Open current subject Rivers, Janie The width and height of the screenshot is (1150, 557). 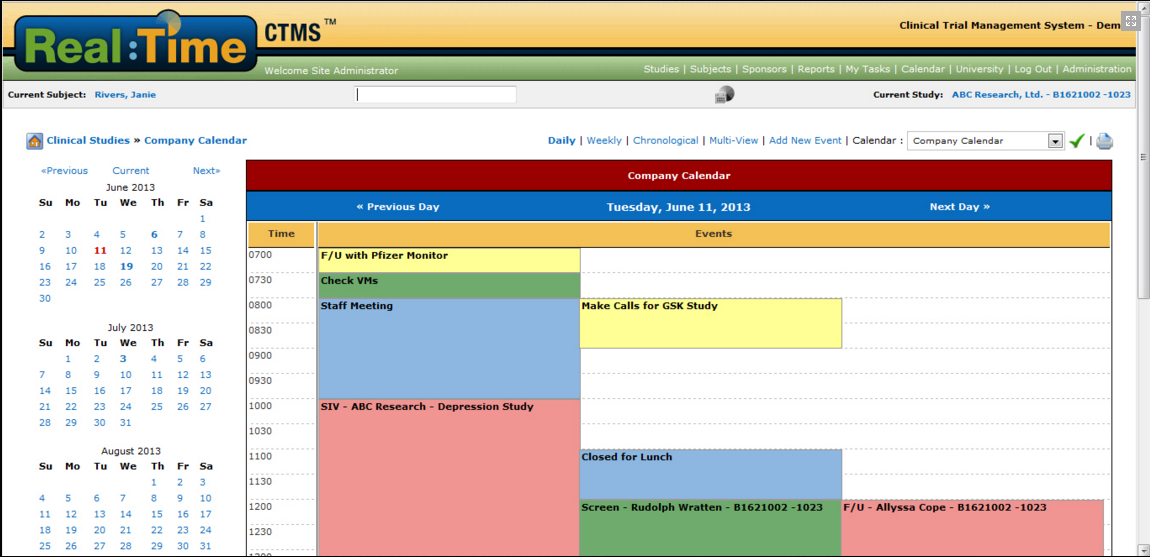coord(125,95)
